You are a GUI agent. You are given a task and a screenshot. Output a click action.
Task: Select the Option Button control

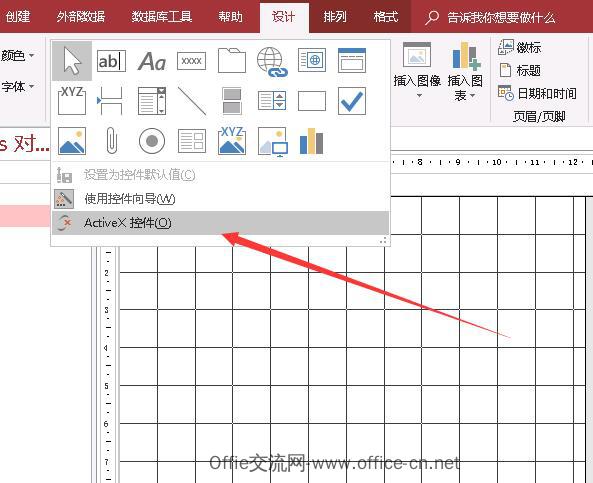(152, 141)
